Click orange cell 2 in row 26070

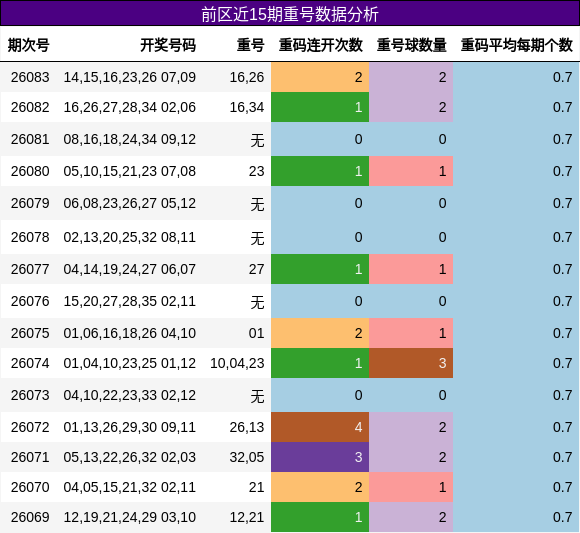click(x=320, y=487)
